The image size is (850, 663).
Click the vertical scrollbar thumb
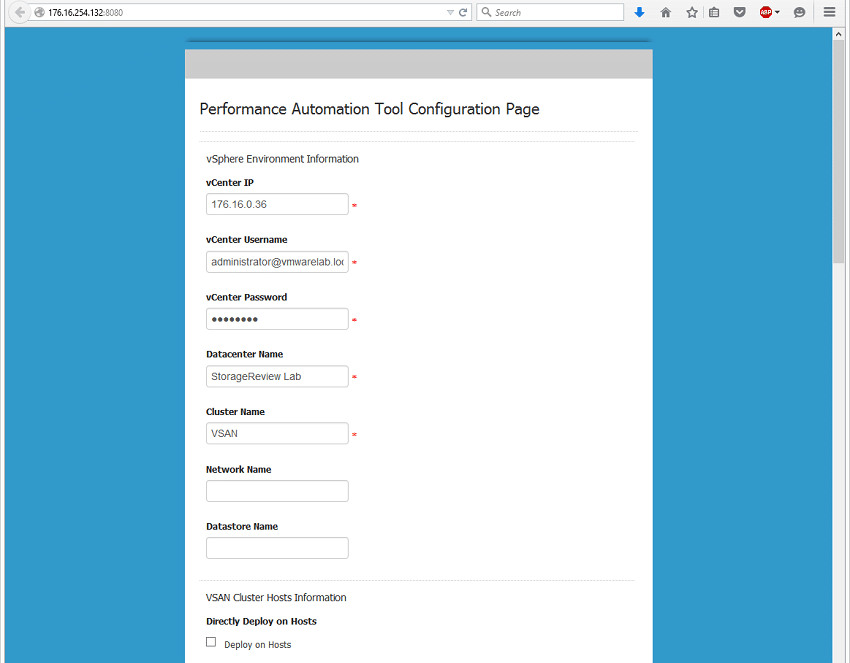point(838,152)
